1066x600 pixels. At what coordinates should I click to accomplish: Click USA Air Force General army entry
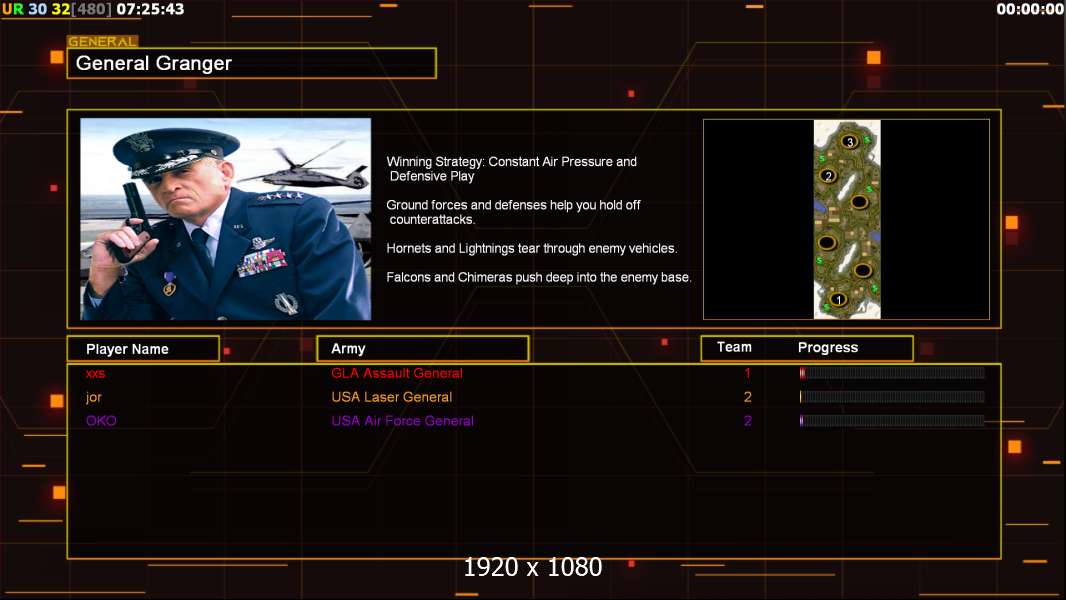pyautogui.click(x=402, y=421)
